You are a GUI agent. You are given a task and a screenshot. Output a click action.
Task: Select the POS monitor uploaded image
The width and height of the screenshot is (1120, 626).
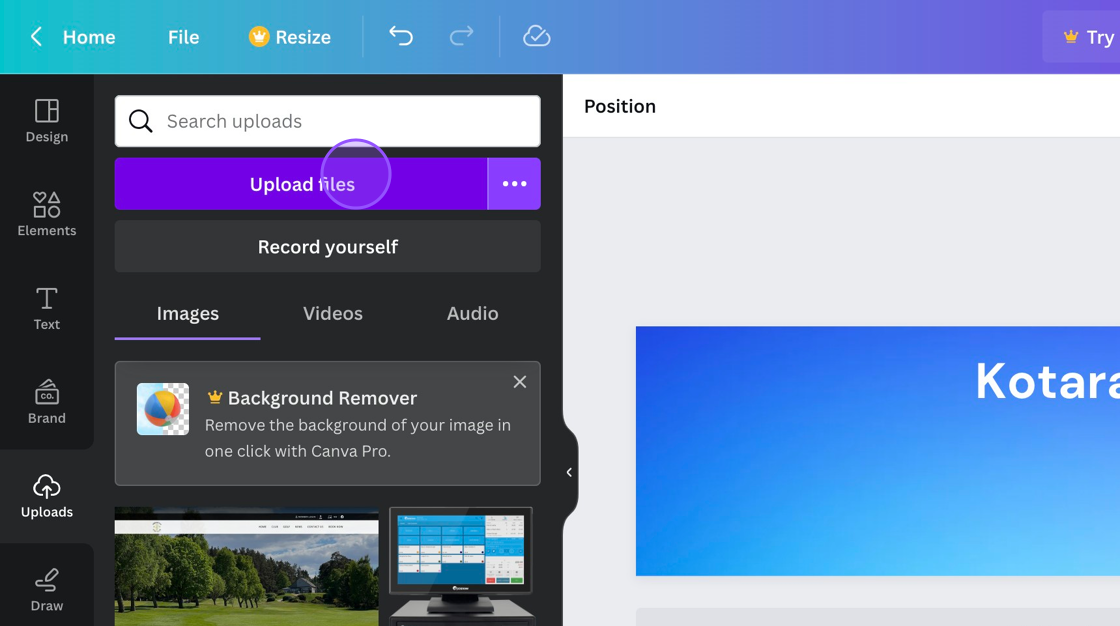coord(461,567)
